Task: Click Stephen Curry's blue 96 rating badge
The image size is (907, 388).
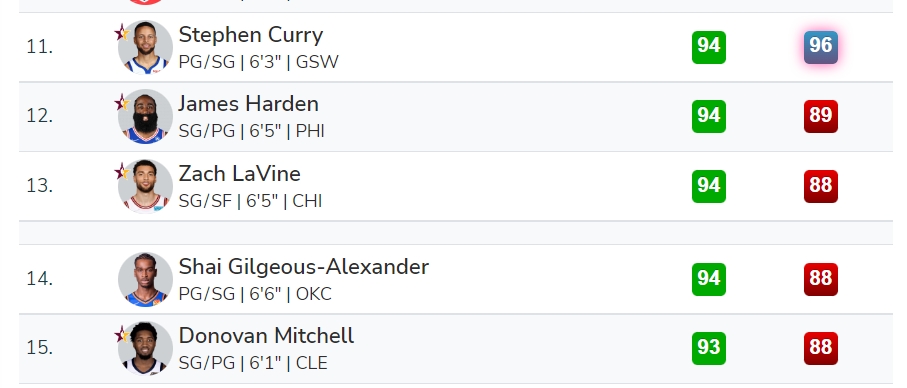Action: (x=821, y=47)
